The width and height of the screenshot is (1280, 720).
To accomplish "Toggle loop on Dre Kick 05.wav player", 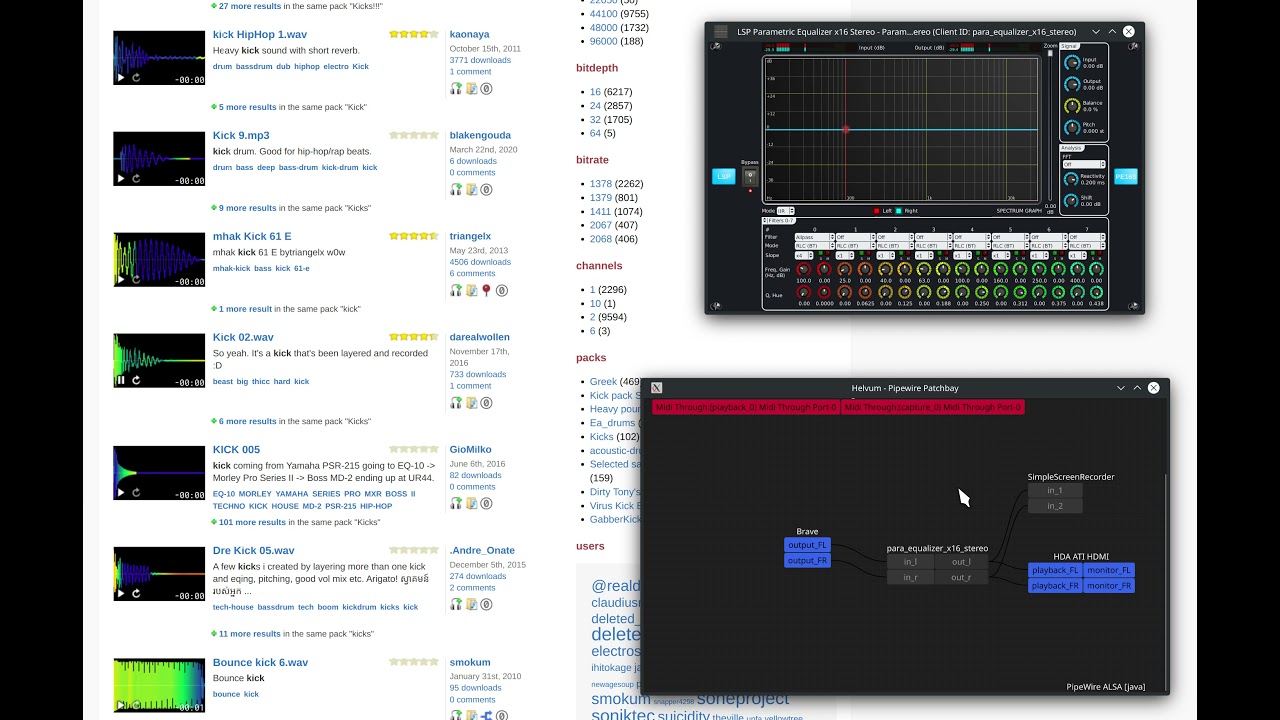I will tap(136, 594).
